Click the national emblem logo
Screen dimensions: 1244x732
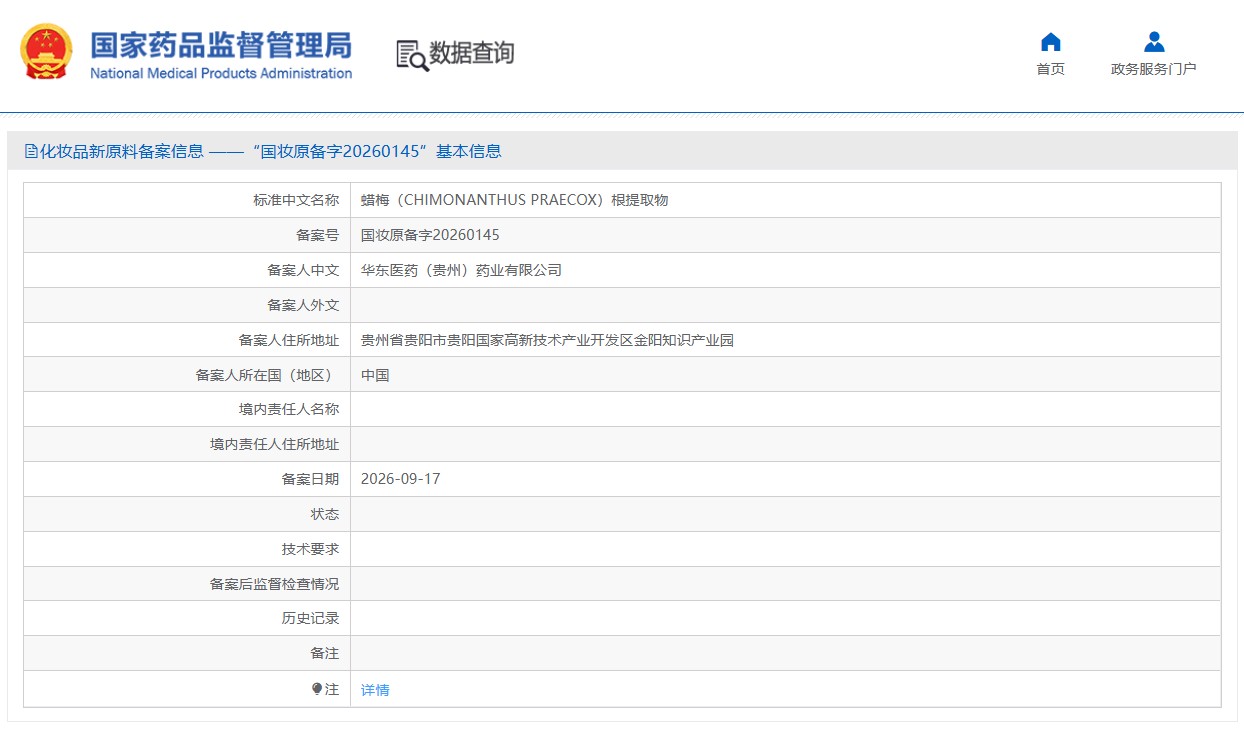tap(46, 53)
